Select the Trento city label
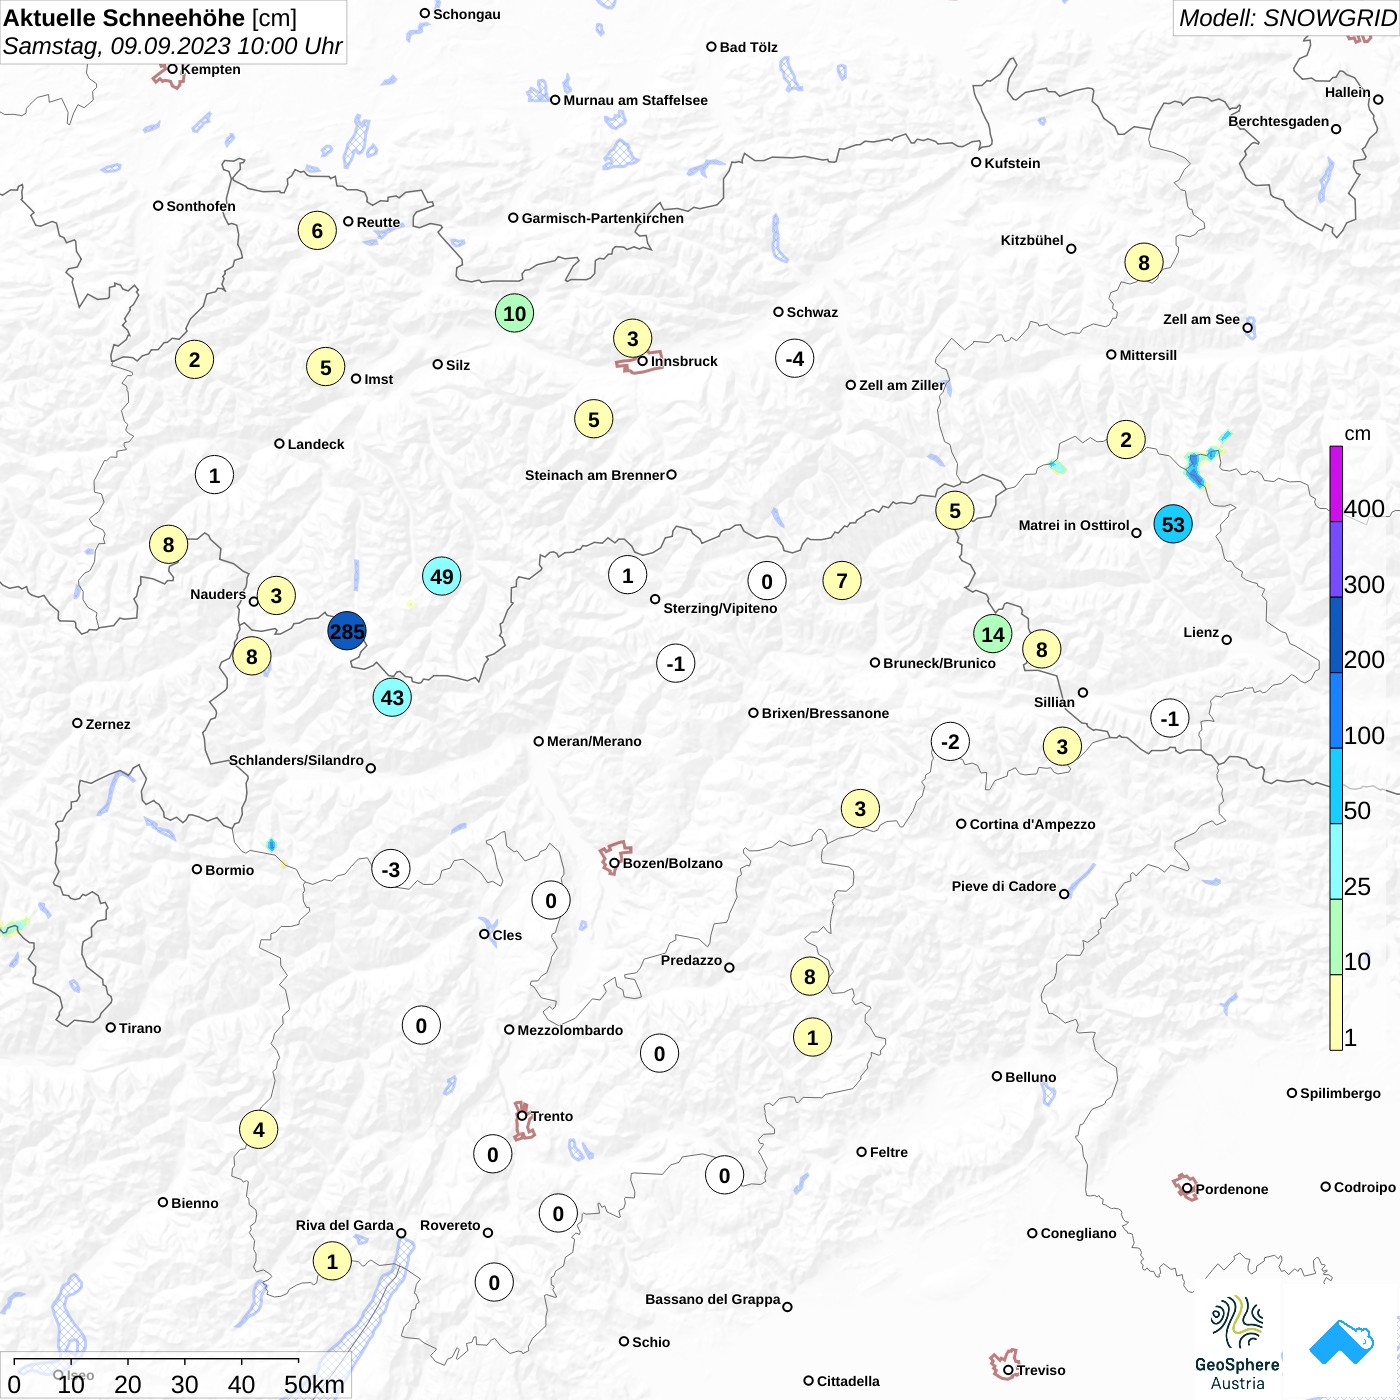 tap(552, 1116)
